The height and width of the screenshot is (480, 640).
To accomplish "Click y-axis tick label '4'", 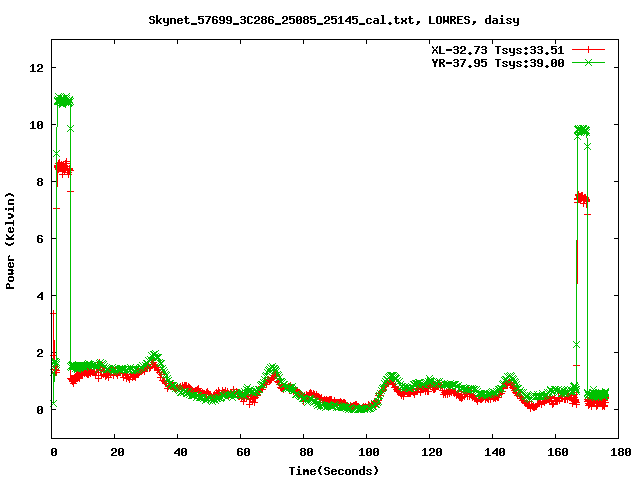I will point(40,296).
